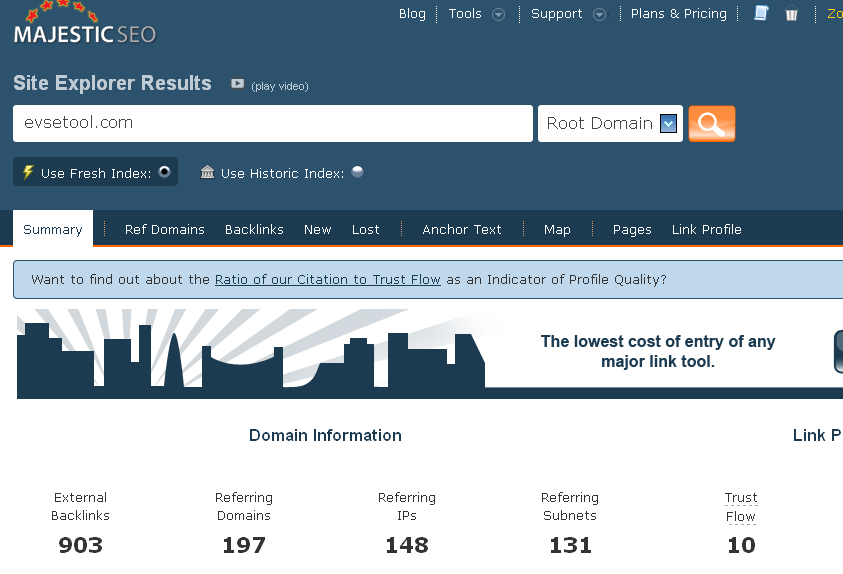Open the Backlinks tab
The image size is (843, 574).
[254, 229]
